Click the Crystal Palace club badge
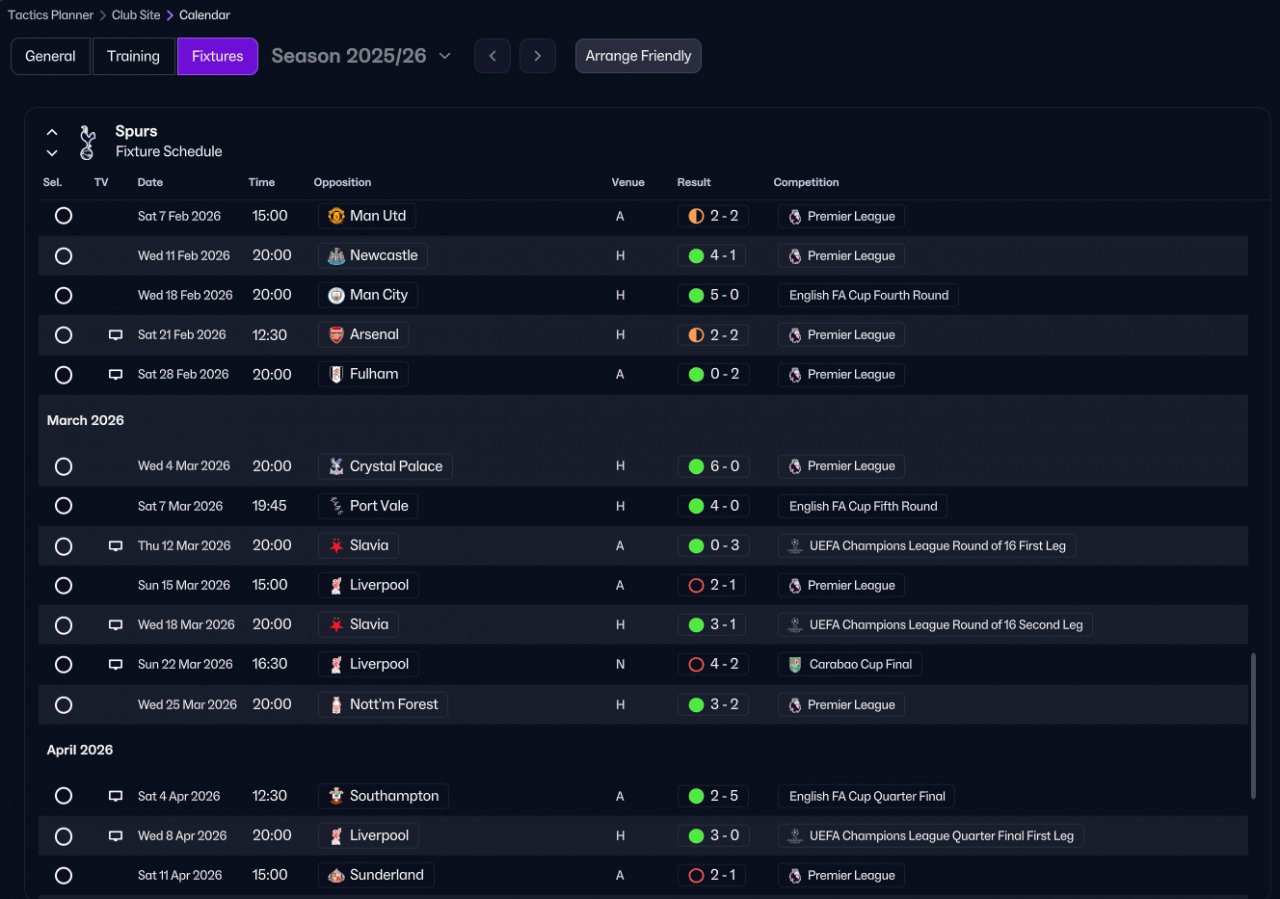 point(336,466)
